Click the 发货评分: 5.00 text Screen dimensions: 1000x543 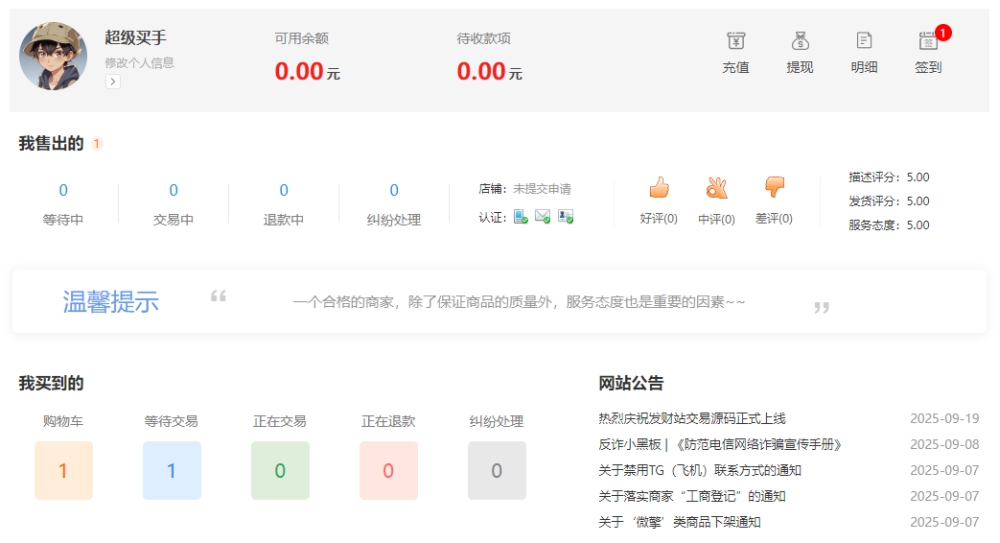tap(889, 201)
